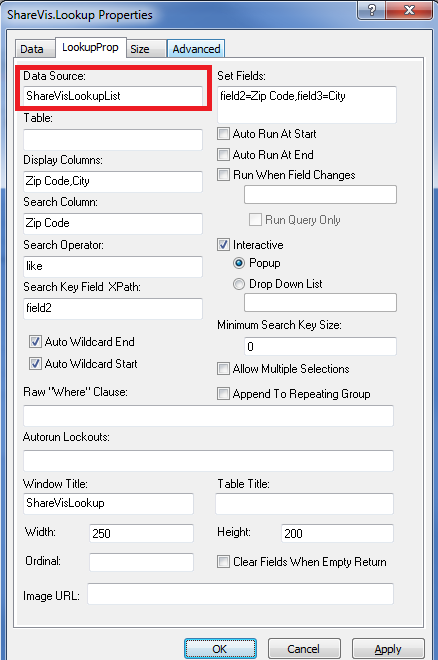The height and width of the screenshot is (660, 438).
Task: Toggle Run When Field Changes checkbox
Action: pos(223,175)
